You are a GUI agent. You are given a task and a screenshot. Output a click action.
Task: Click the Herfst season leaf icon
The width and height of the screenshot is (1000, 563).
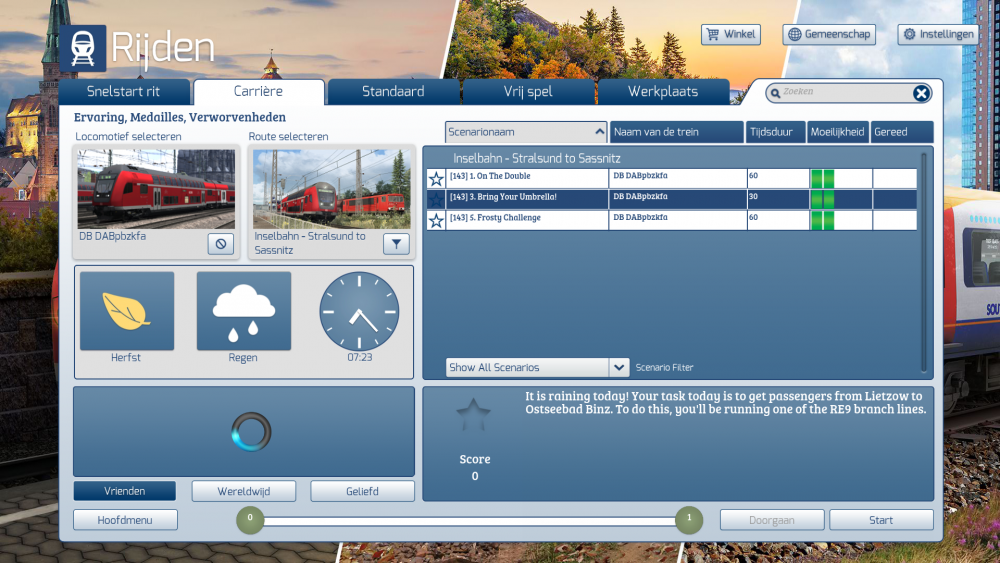tap(126, 311)
